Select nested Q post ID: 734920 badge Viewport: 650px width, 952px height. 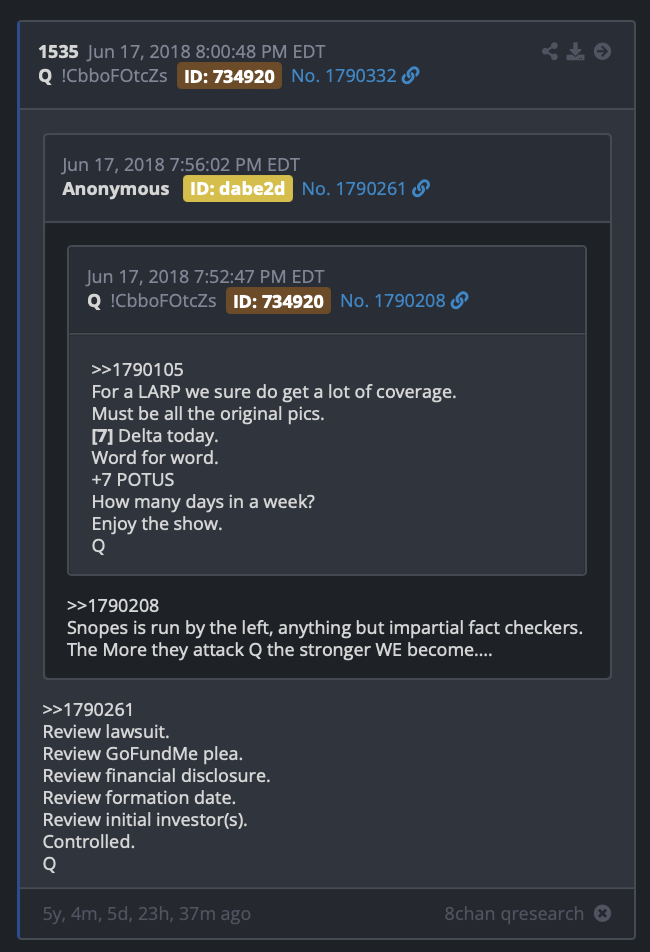pos(278,301)
